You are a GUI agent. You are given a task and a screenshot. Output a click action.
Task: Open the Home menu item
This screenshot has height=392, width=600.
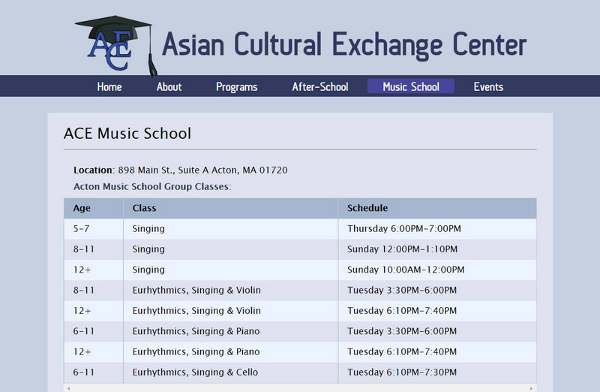click(109, 87)
